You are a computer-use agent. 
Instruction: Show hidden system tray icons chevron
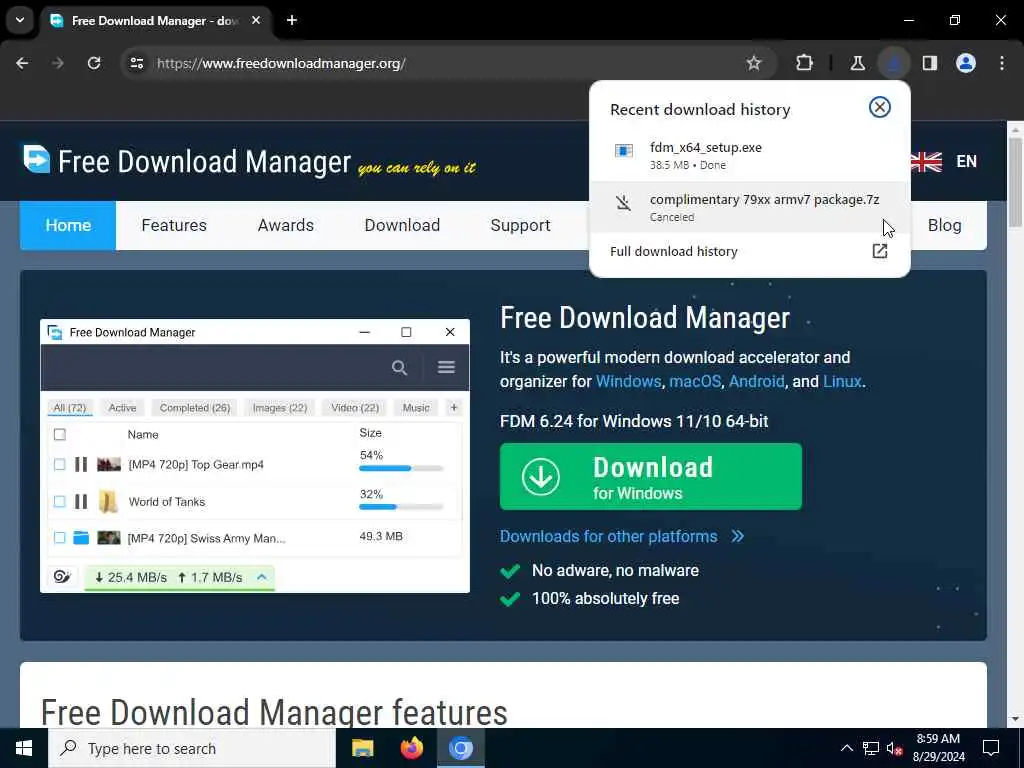point(846,748)
